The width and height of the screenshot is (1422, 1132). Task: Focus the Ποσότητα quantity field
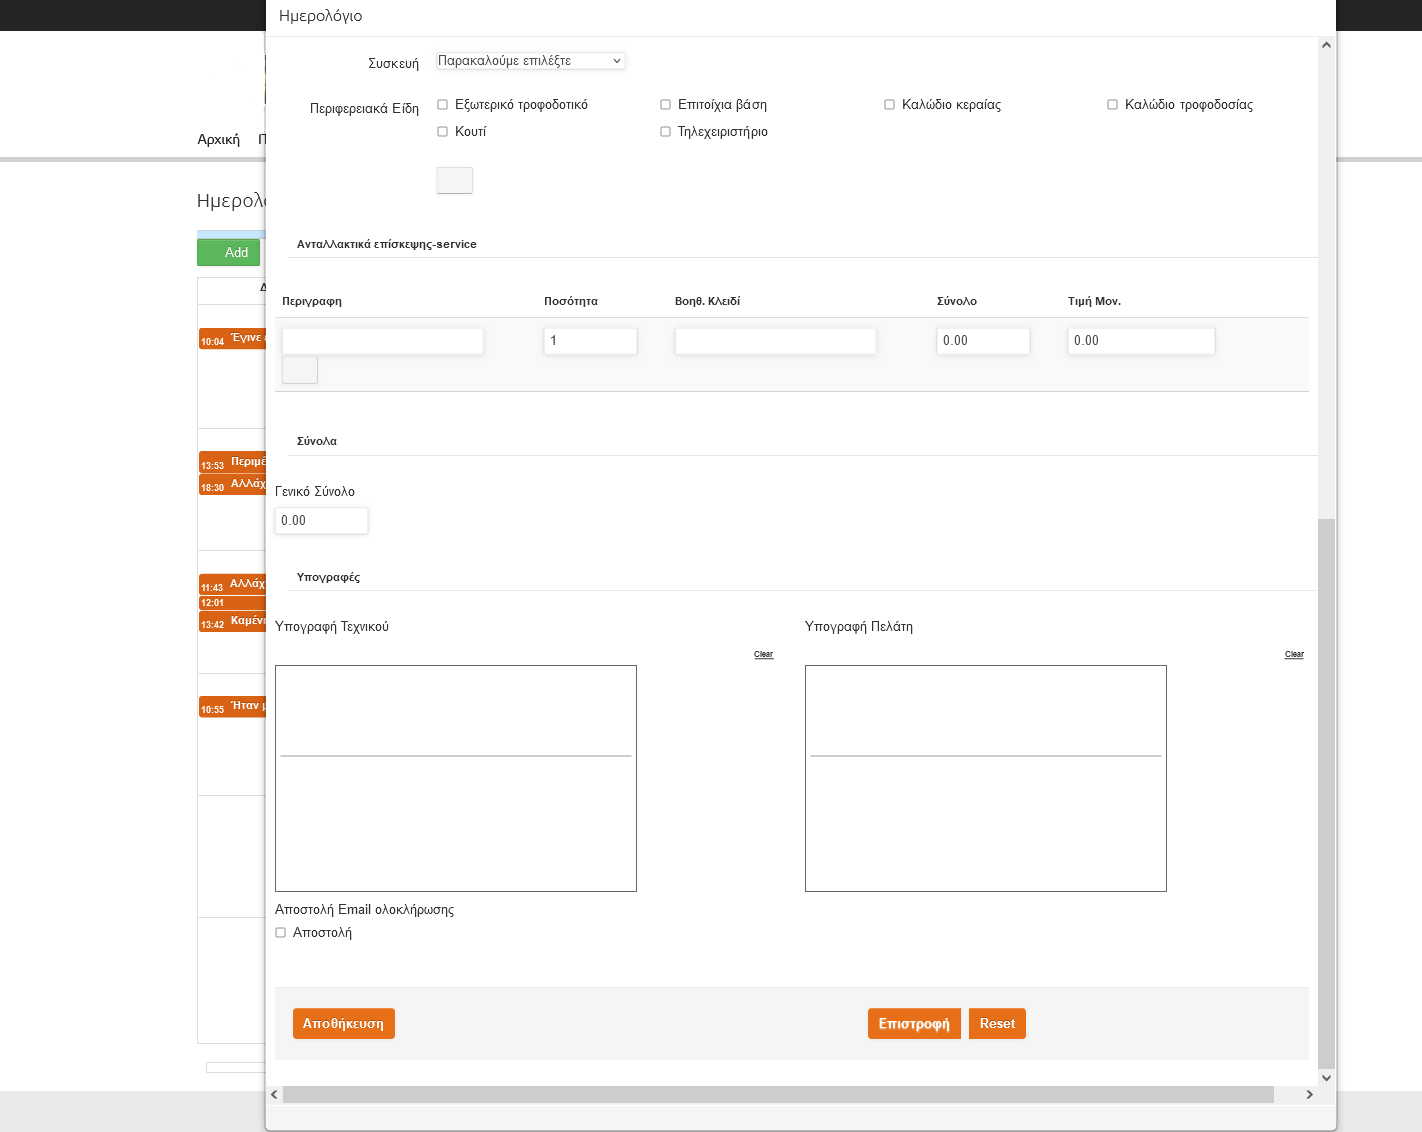(590, 341)
